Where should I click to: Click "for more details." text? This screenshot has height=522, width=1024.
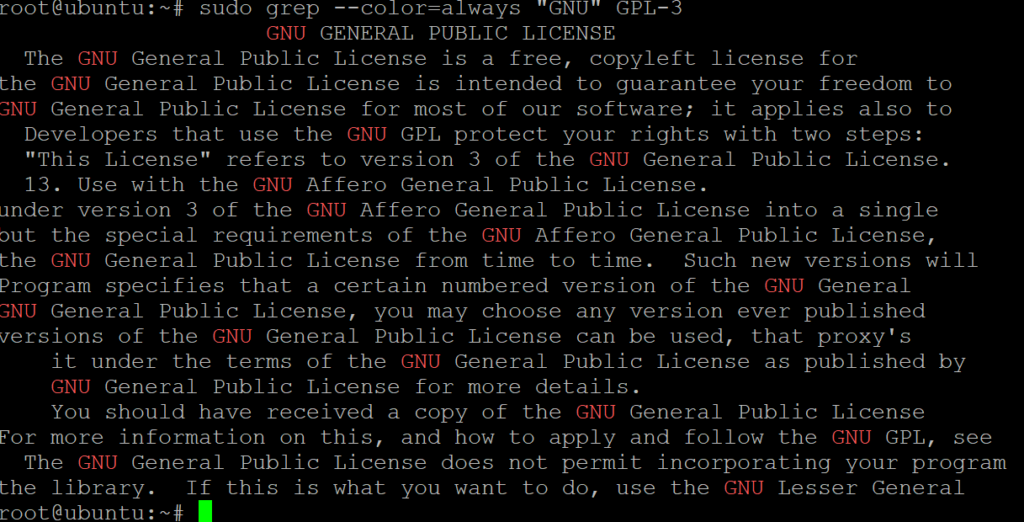point(528,387)
